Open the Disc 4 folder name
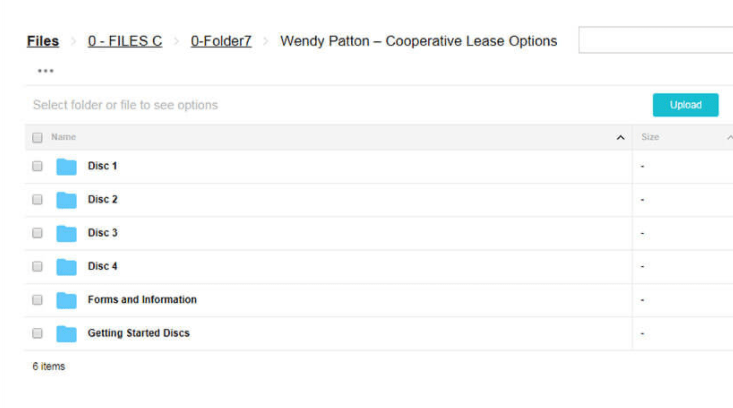Viewport: 733px width, 408px height. (x=102, y=267)
